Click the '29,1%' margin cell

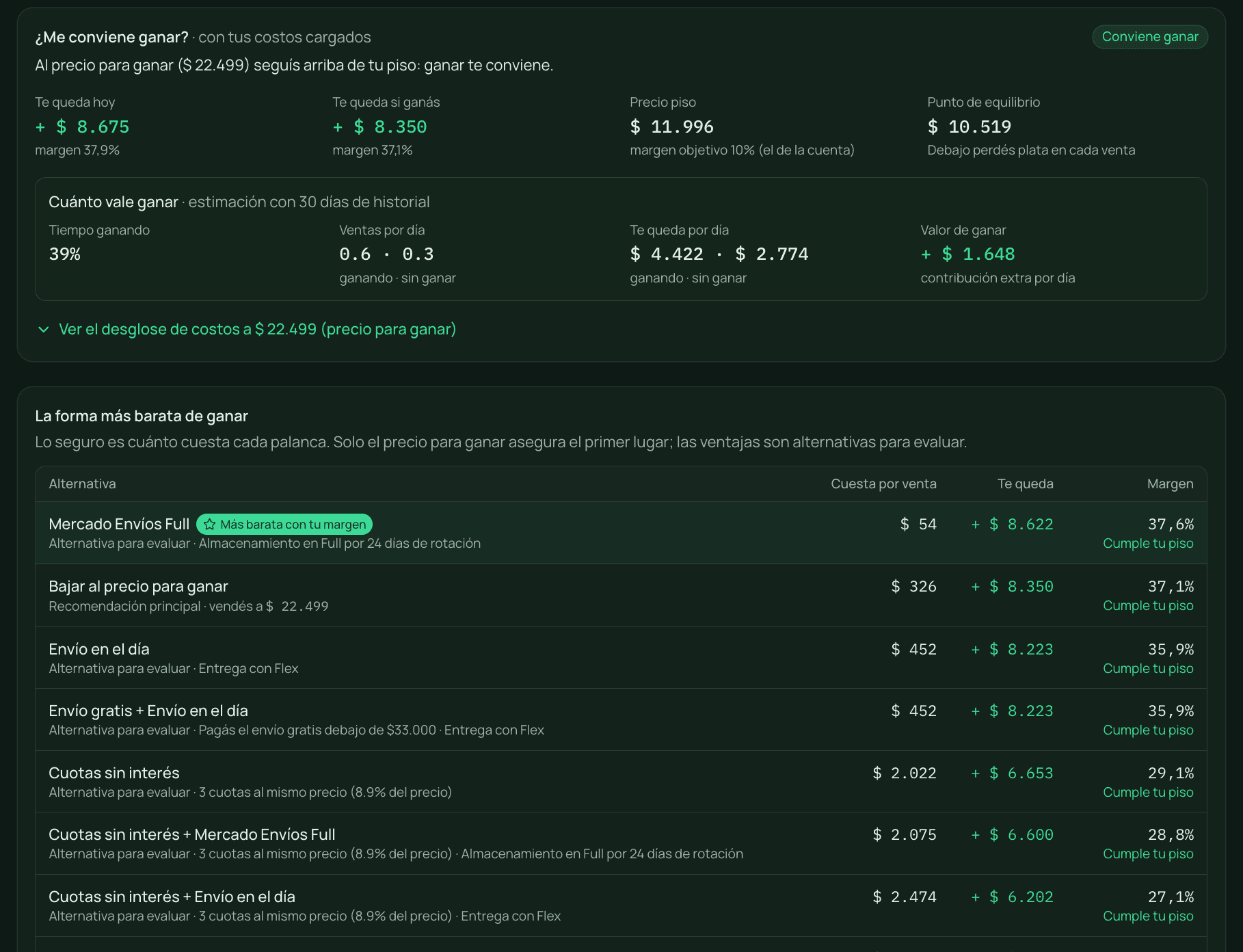point(1171,773)
